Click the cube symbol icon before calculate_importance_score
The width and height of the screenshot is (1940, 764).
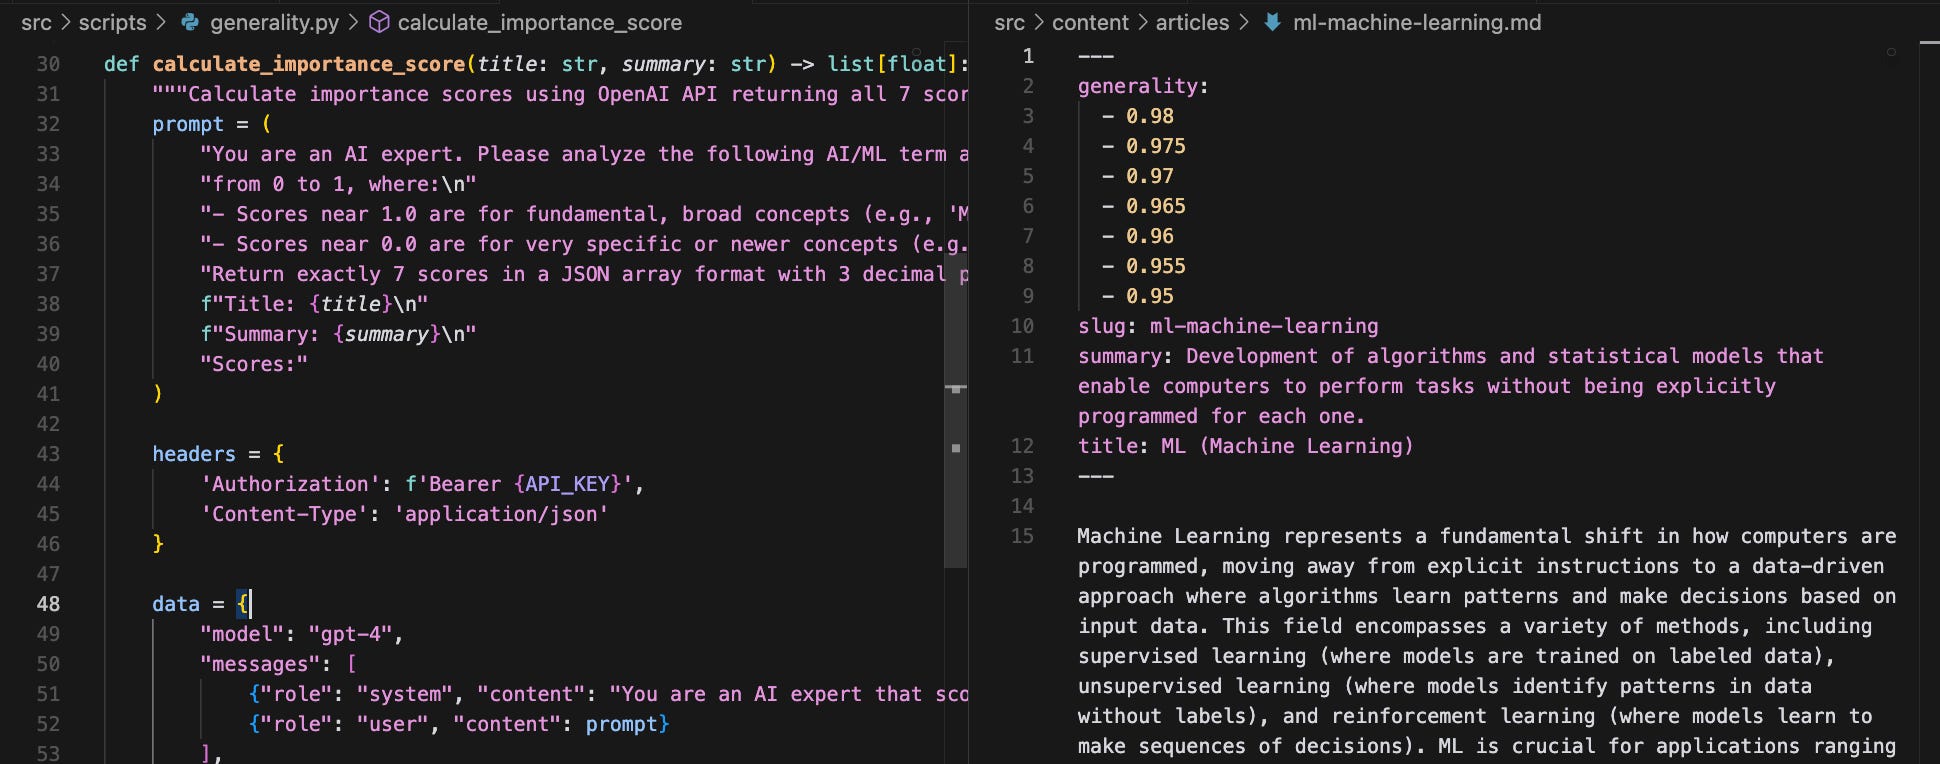(x=379, y=22)
